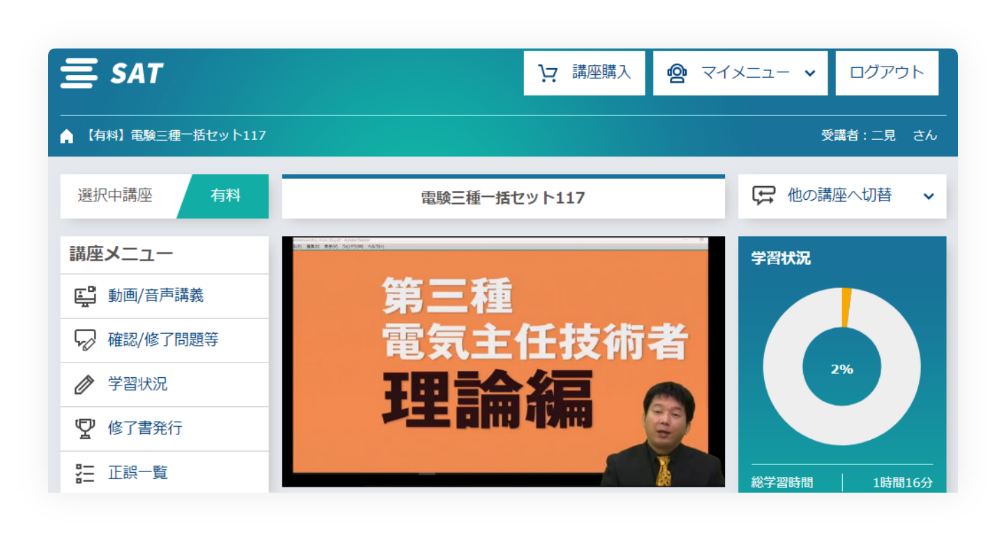Click the trophy icon for 修了書発行
Image resolution: width=1006 pixels, height=541 pixels.
(x=85, y=428)
